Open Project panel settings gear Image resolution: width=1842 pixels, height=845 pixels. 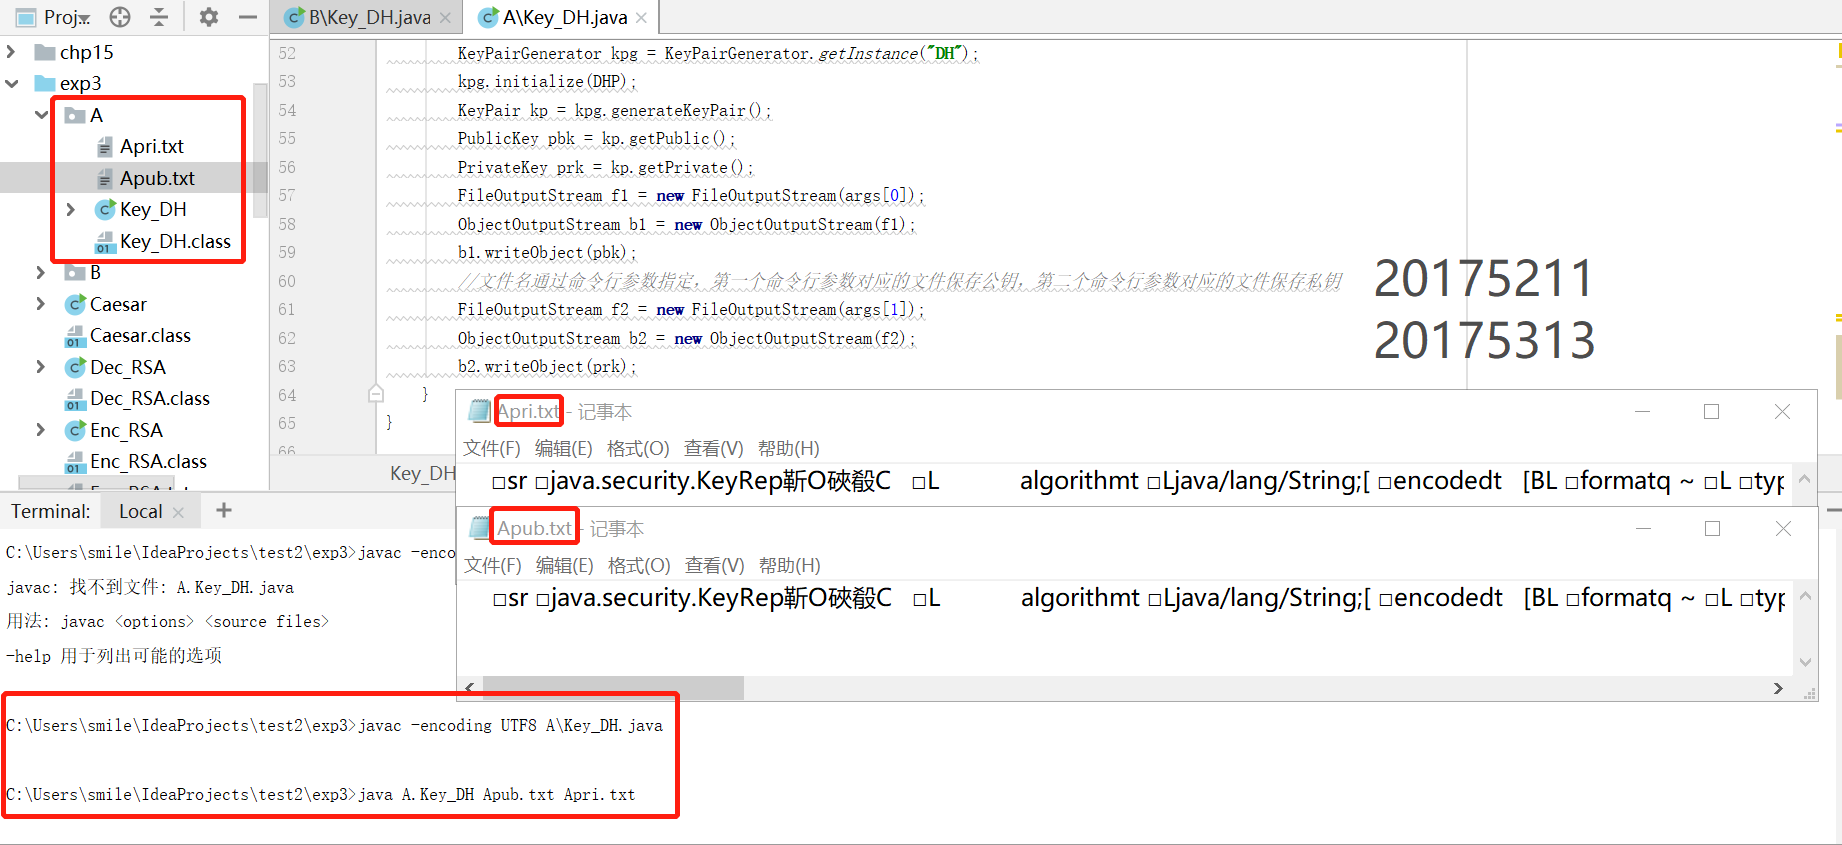tap(209, 17)
